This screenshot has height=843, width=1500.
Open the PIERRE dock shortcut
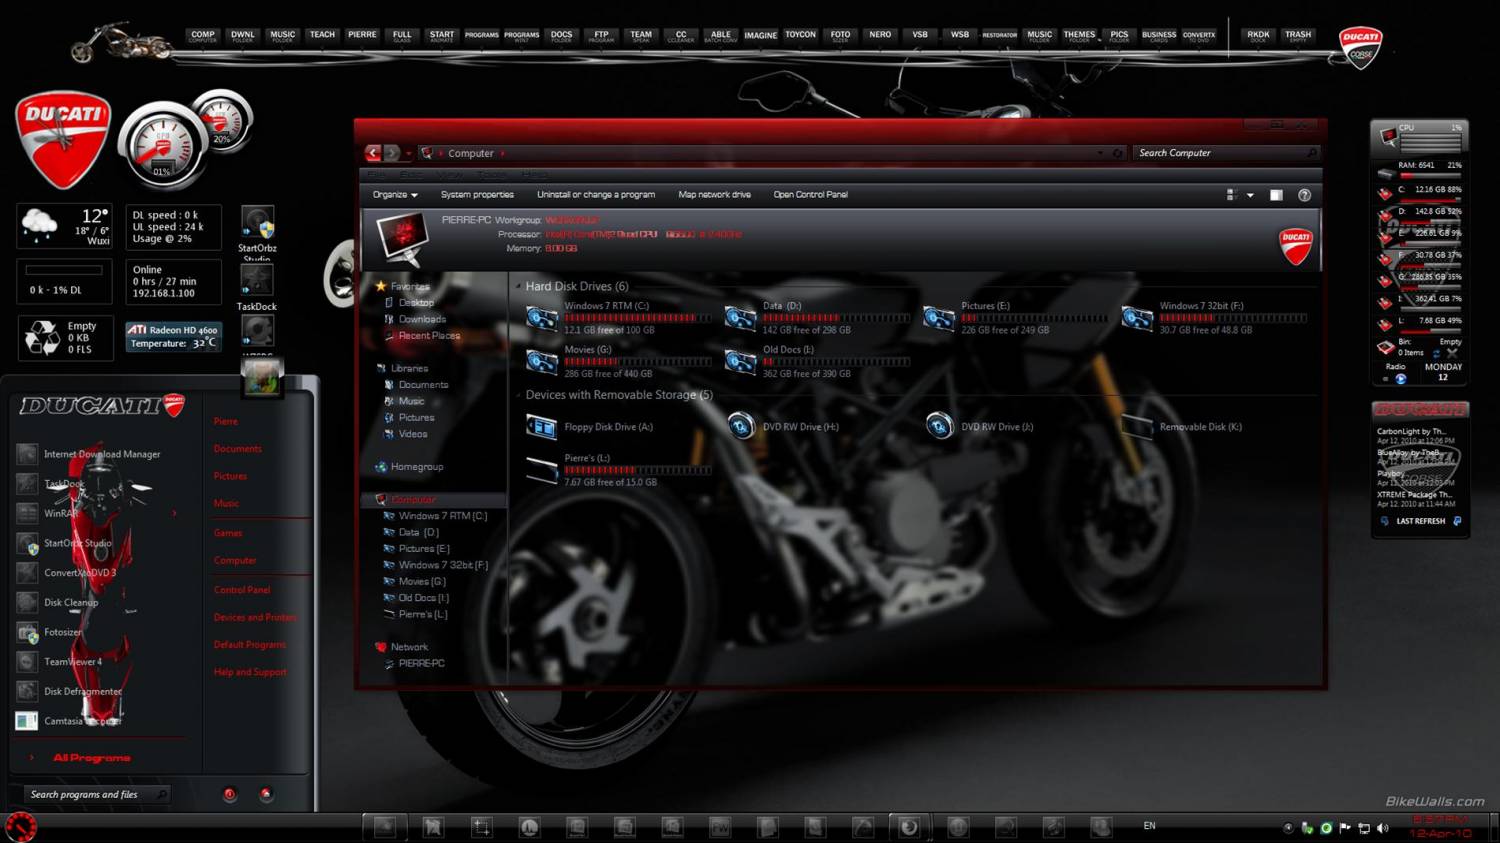point(362,35)
